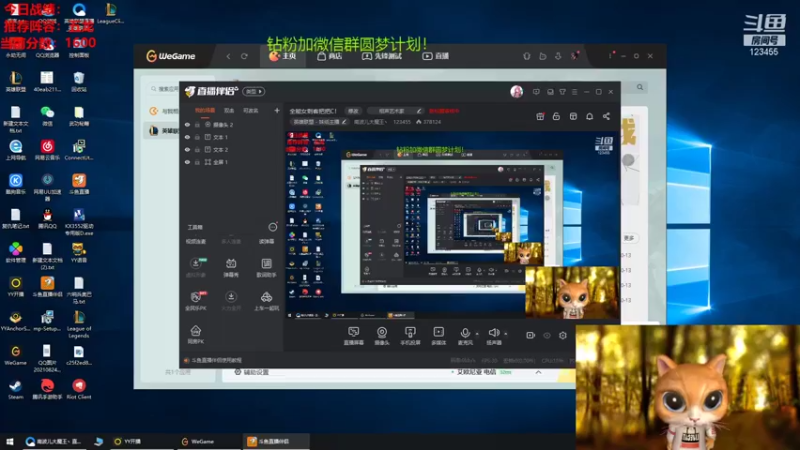The height and width of the screenshot is (450, 800).
Task: Open the 同房PK tool
Action: click(195, 335)
